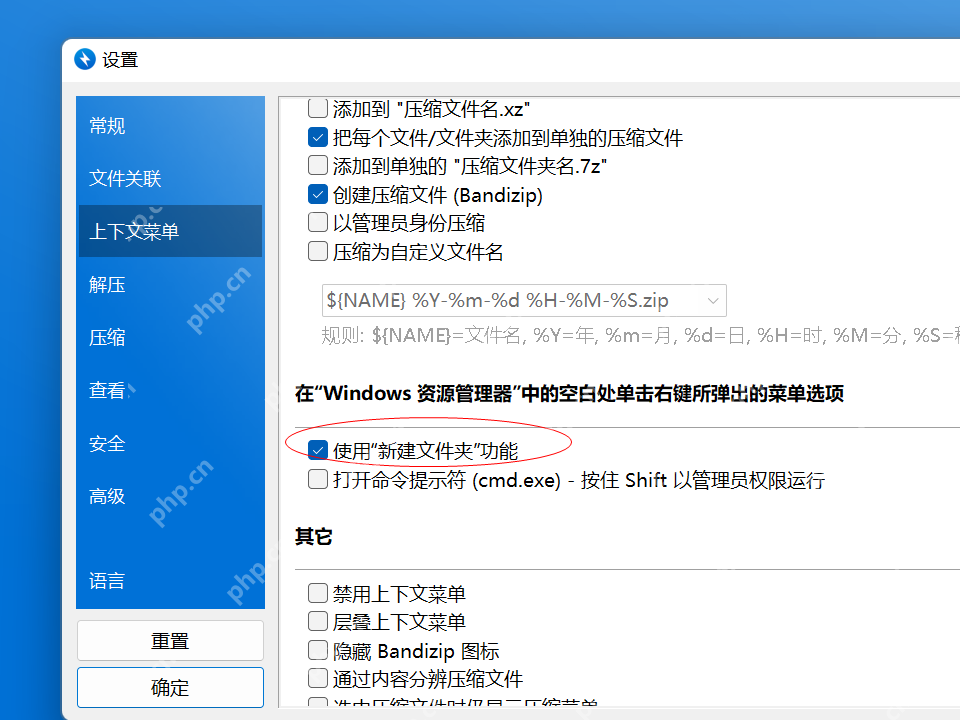Enable 添加到单独的 "压缩文件夹名.7z" option
The image size is (960, 720).
tap(318, 165)
